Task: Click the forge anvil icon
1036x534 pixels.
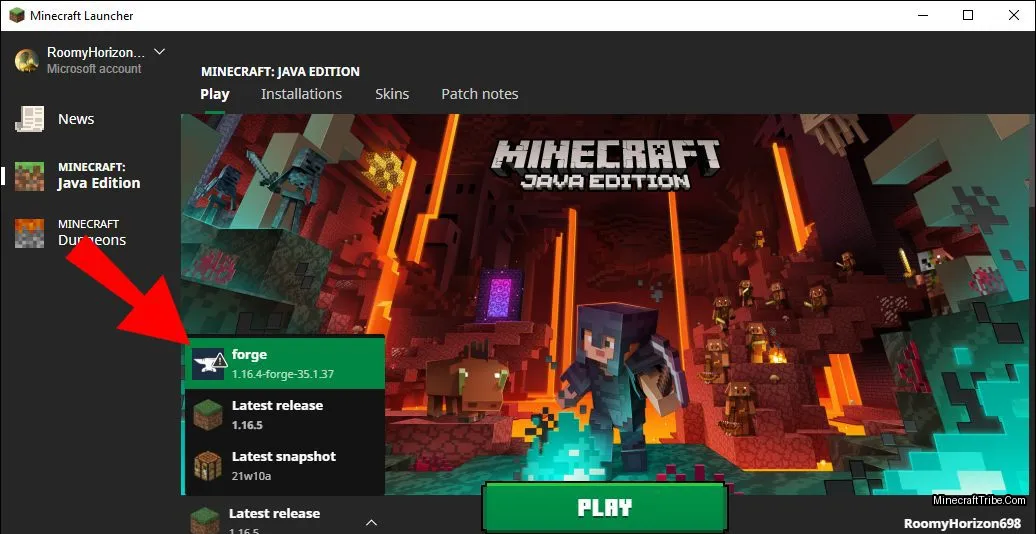Action: tap(208, 363)
